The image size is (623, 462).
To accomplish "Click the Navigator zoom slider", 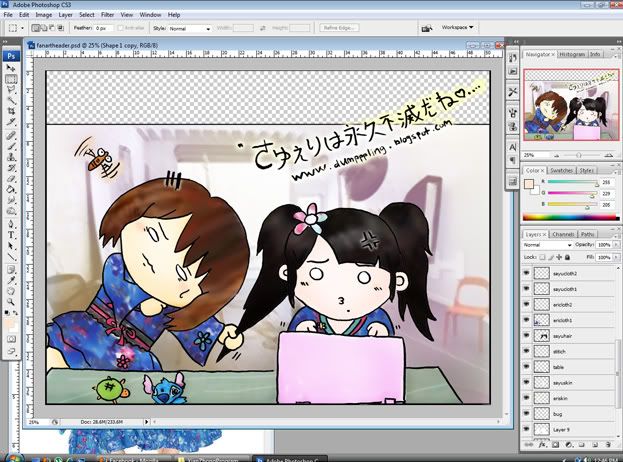I will [x=579, y=155].
